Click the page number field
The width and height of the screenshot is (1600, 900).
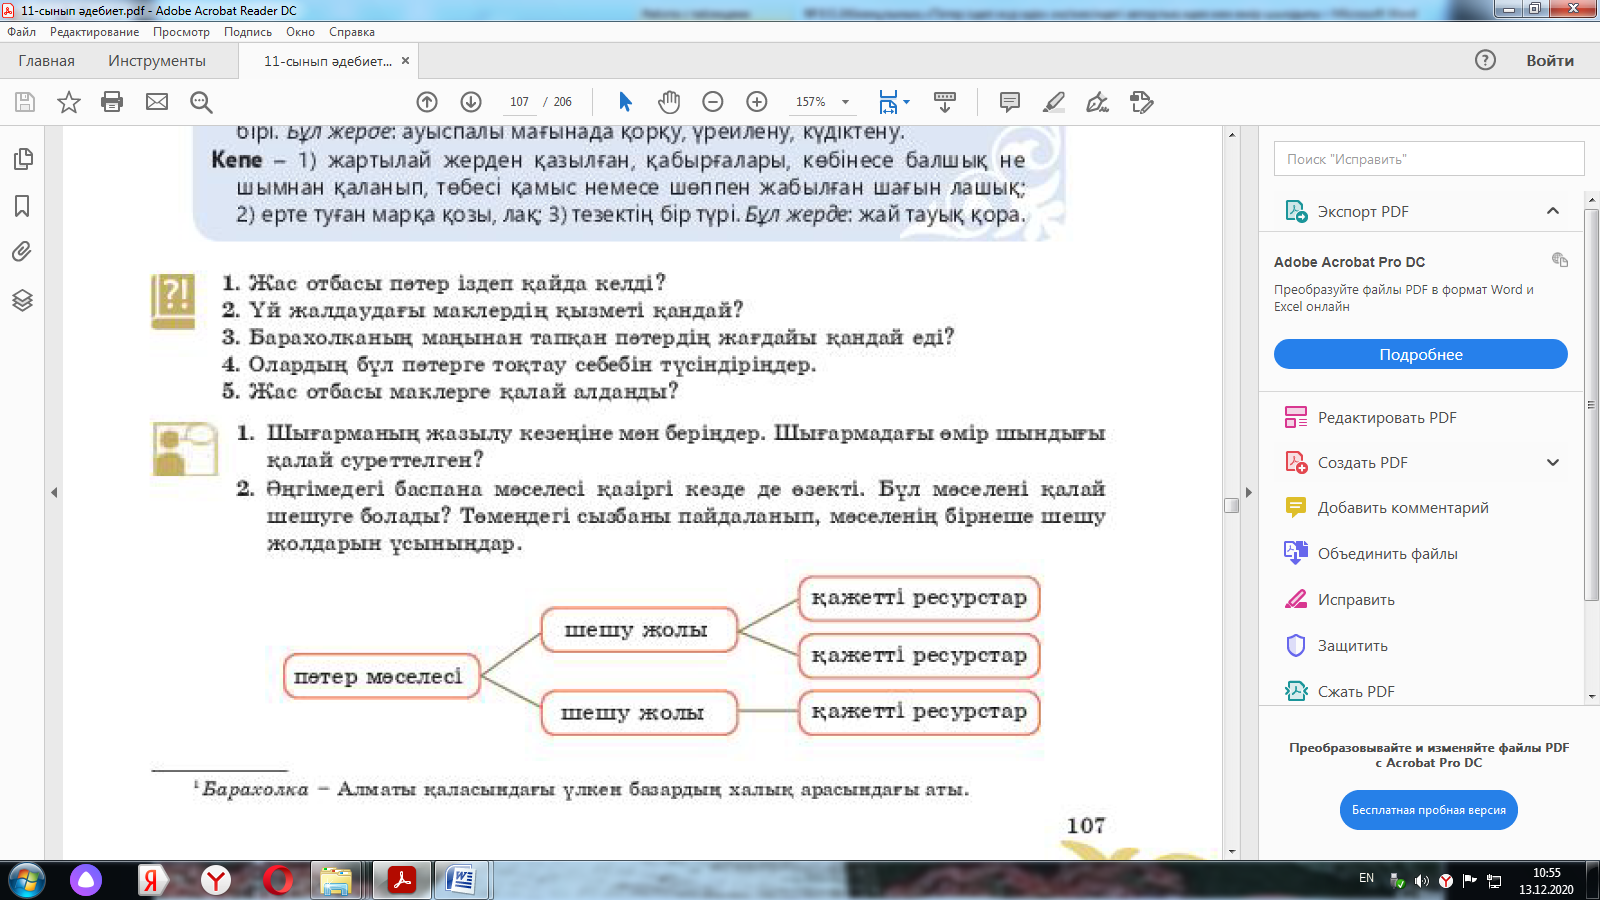[519, 102]
